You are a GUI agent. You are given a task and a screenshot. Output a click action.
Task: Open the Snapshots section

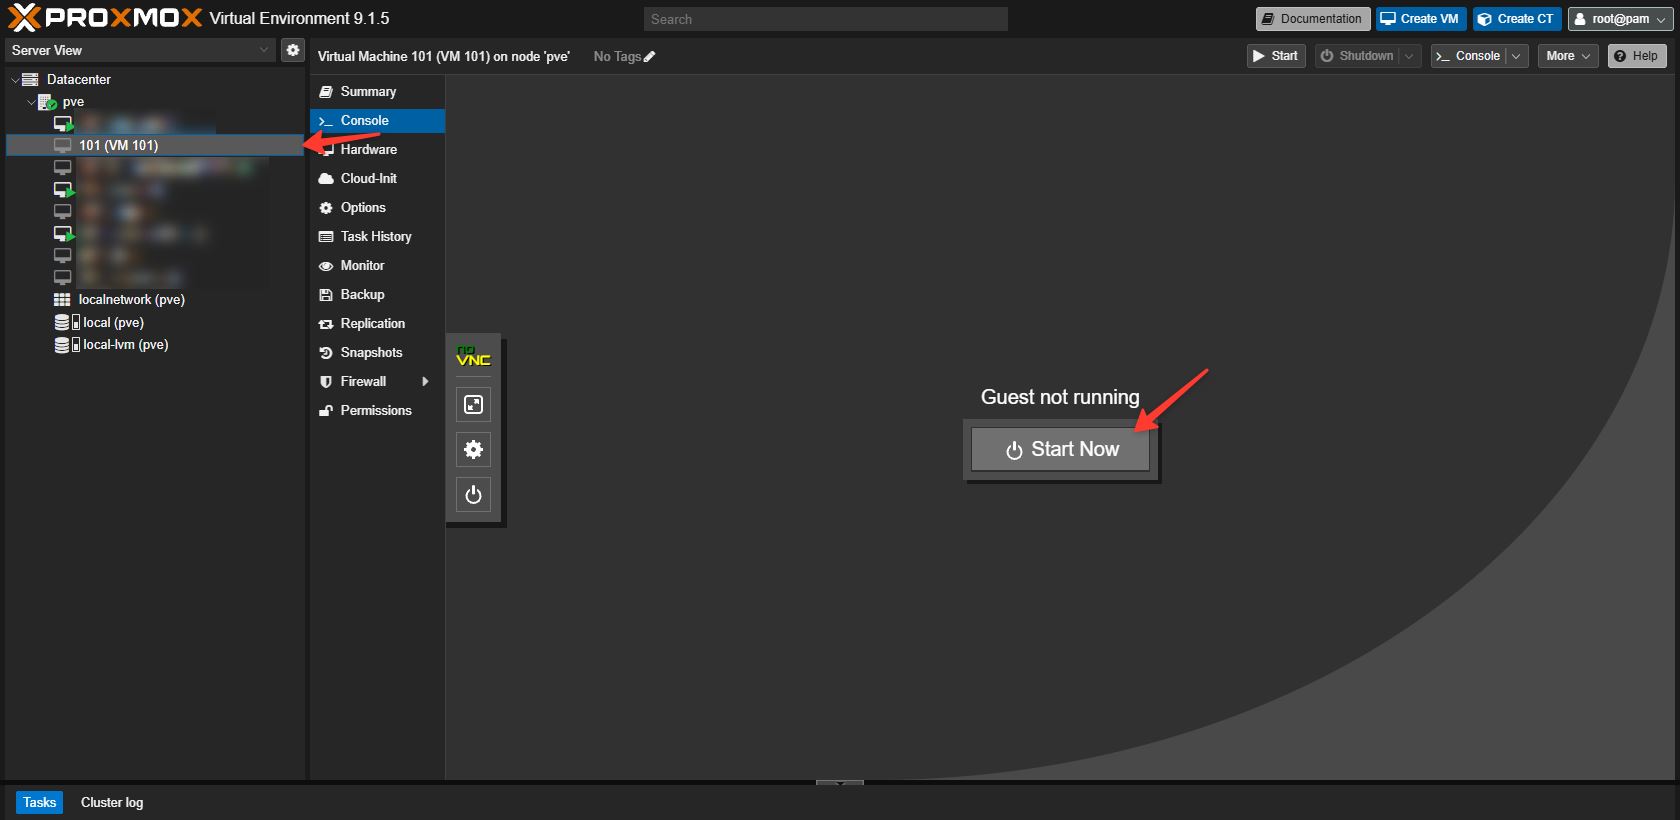[378, 353]
